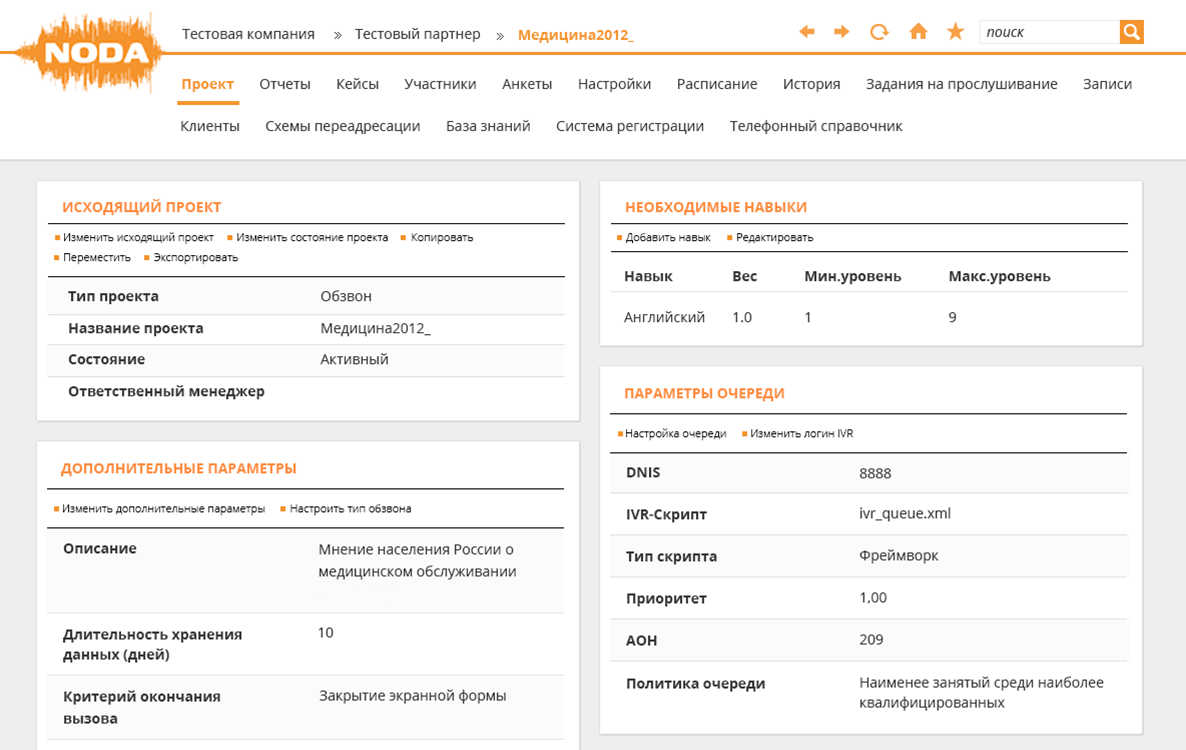This screenshot has height=750, width=1186.
Task: Click the Экспортировать link
Action: click(196, 257)
